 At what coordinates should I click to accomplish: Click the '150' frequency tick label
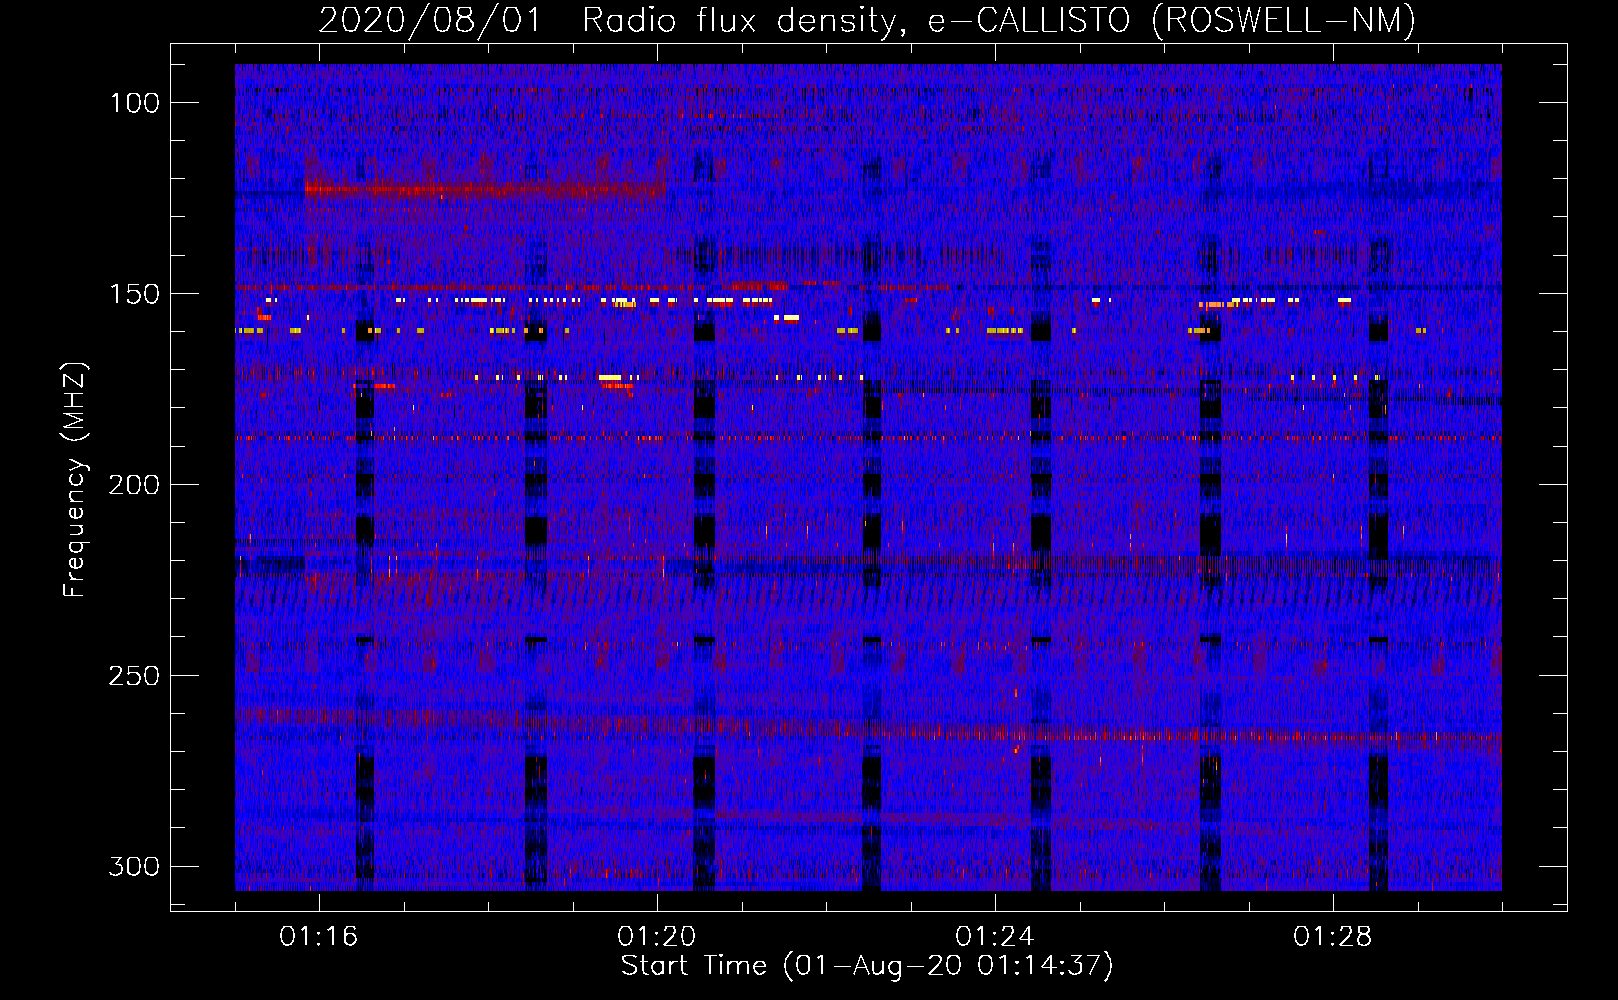[135, 294]
